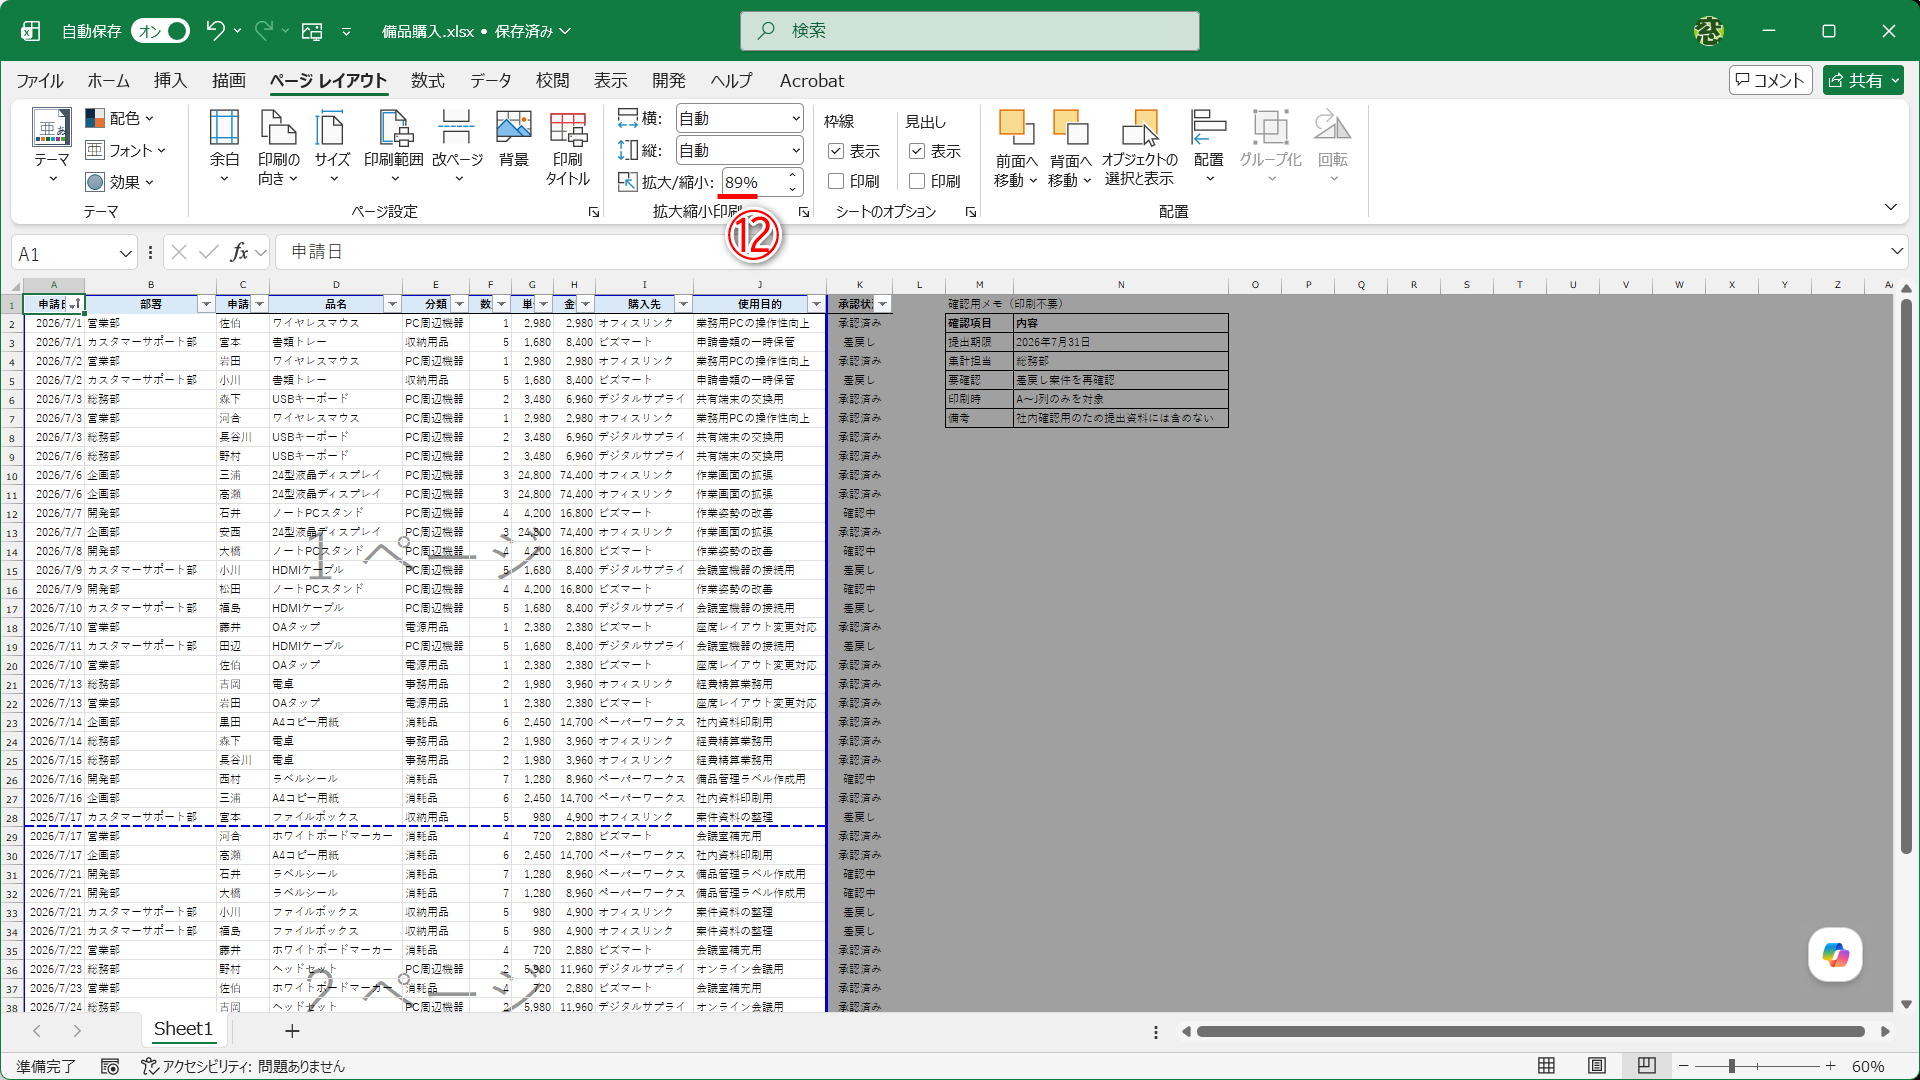Open オブジェクトの選択と表示 pane
Viewport: 1920px width, 1080px height.
tap(1139, 148)
